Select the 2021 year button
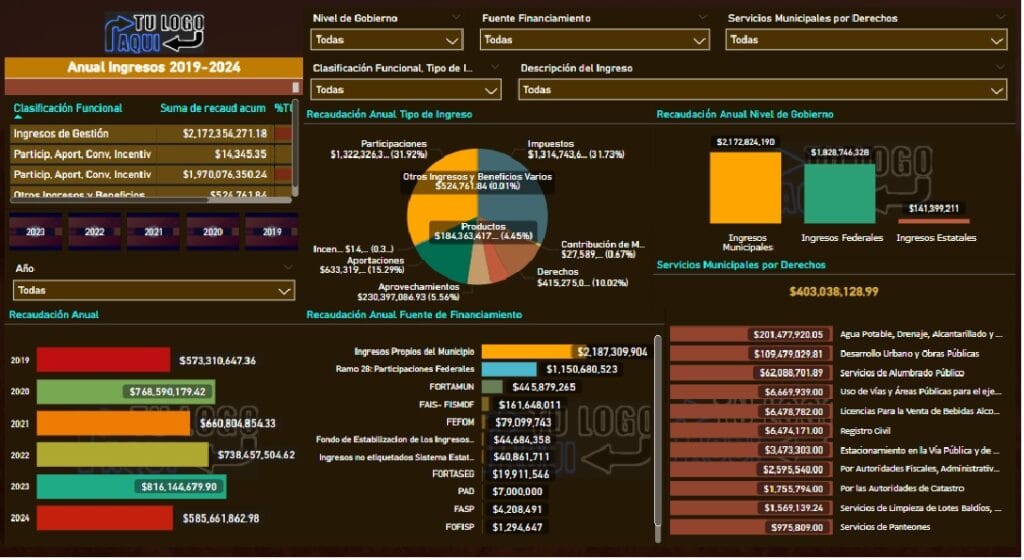 point(153,232)
